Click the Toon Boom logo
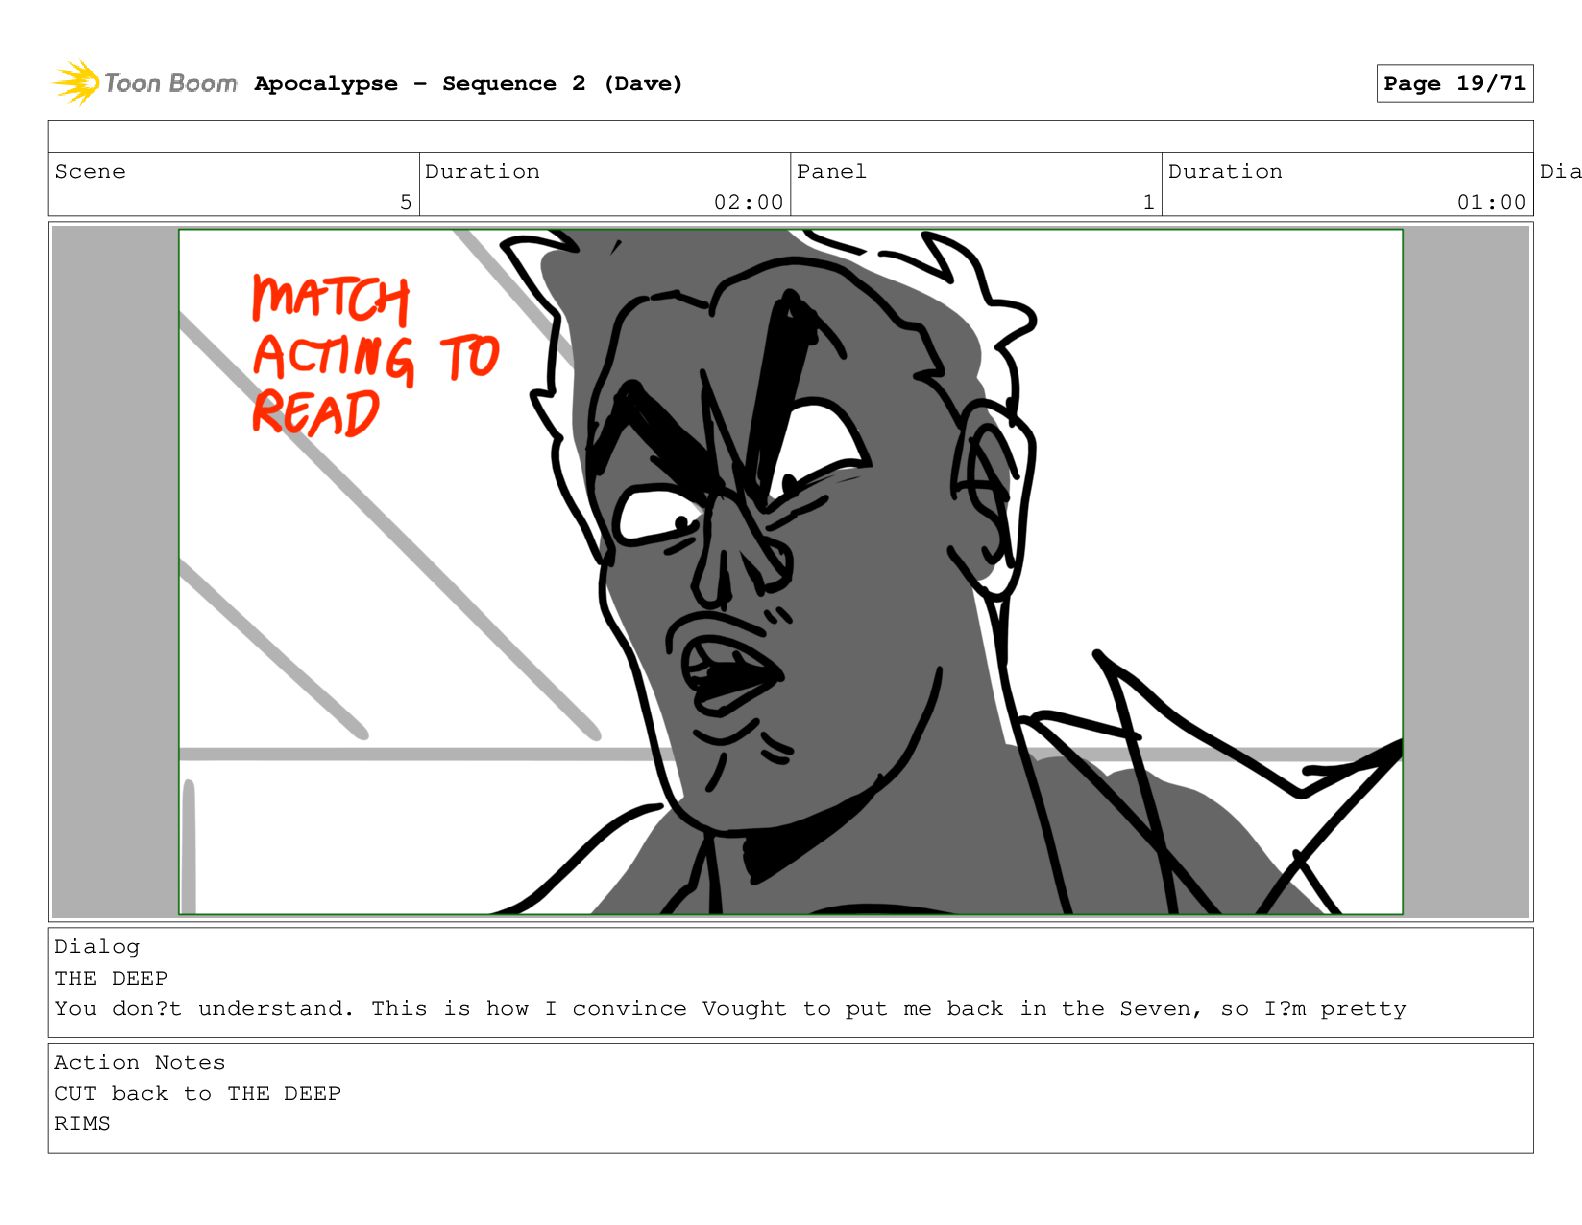 [145, 83]
